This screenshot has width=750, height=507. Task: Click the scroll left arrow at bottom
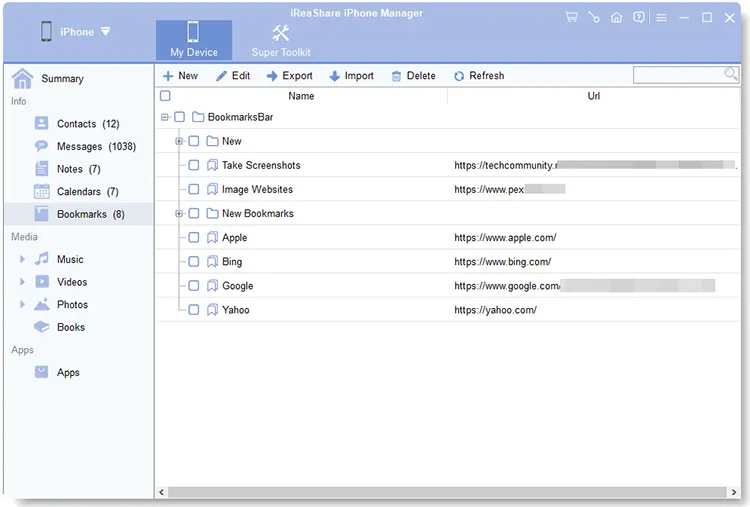pos(161,492)
